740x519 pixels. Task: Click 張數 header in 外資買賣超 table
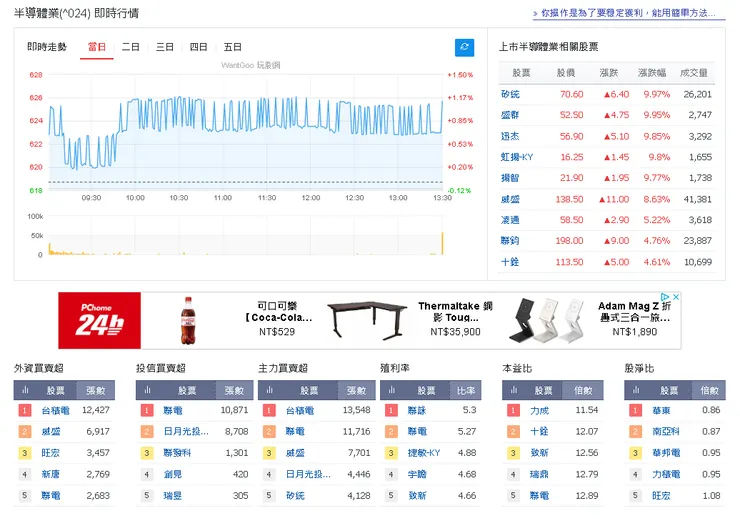tap(96, 390)
